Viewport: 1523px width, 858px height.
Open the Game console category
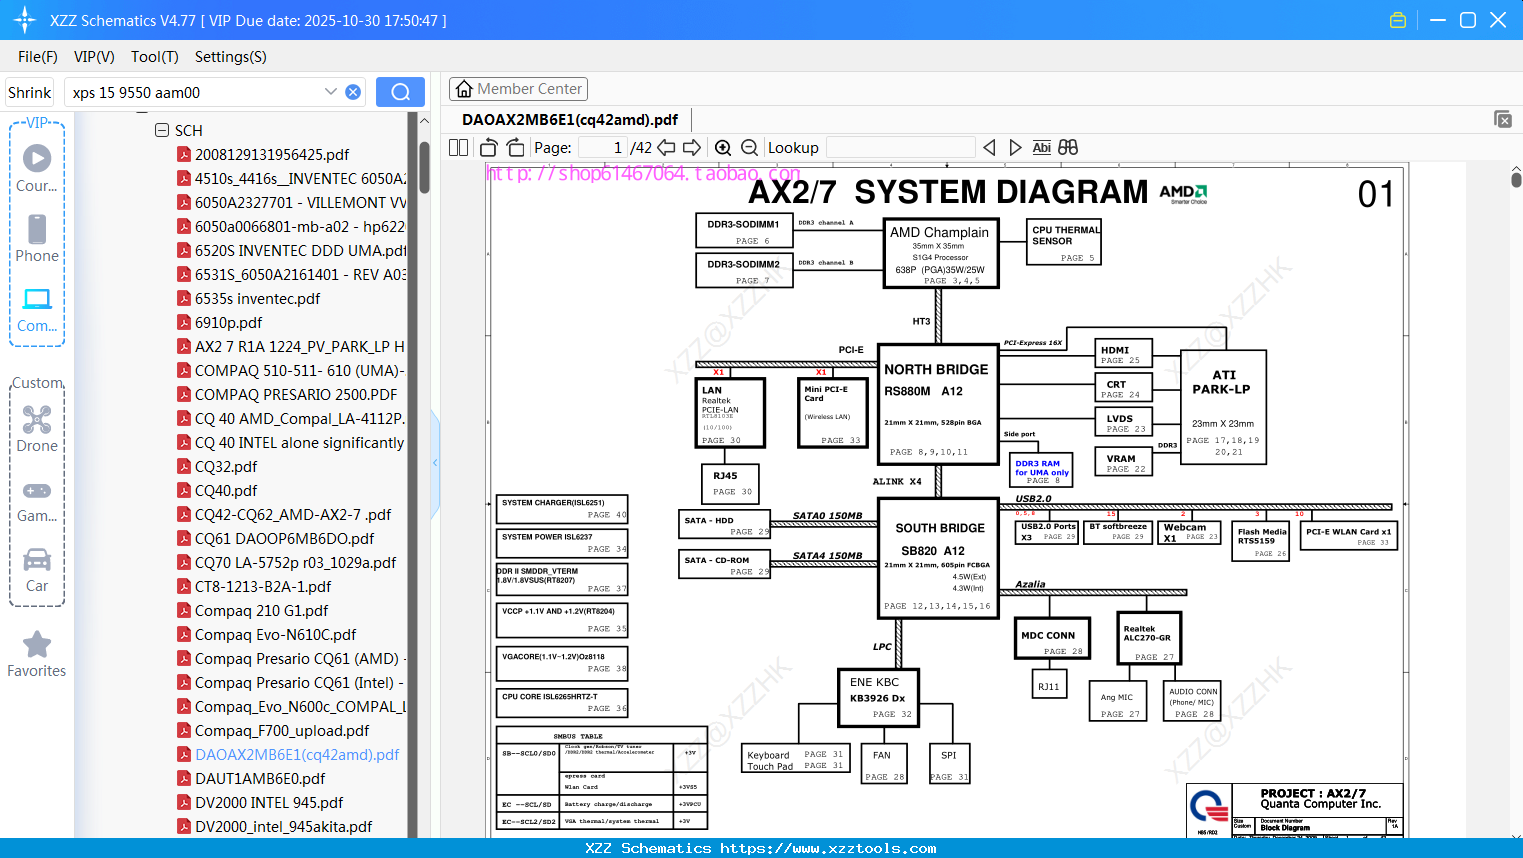coord(37,500)
